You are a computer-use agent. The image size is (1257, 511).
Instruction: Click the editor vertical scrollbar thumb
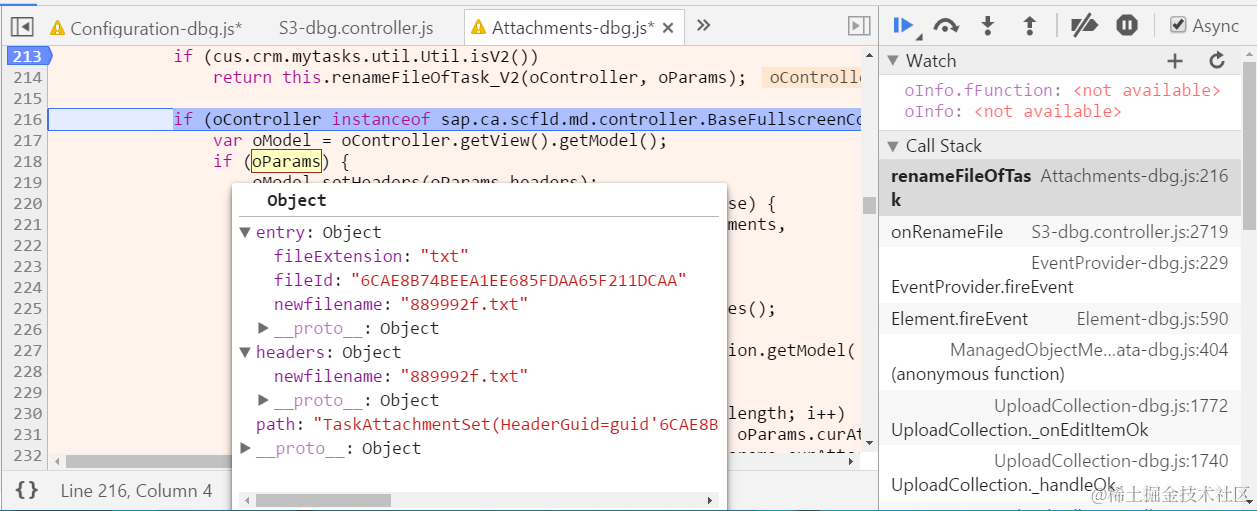[x=869, y=205]
